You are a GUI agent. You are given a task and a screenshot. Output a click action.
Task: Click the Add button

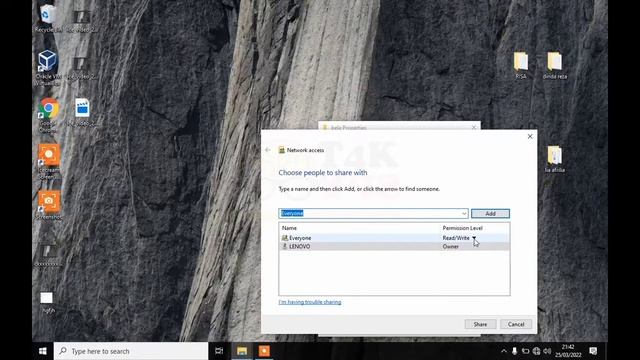tap(490, 213)
